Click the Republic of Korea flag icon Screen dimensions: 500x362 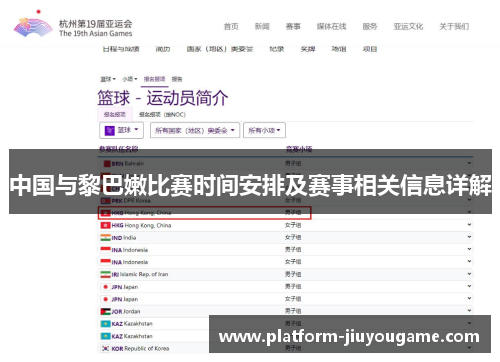coord(105,348)
